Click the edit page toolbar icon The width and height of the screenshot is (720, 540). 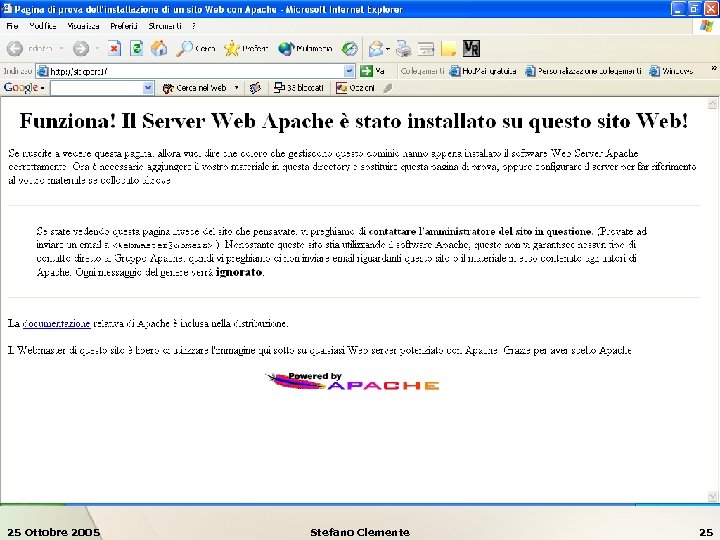[426, 48]
